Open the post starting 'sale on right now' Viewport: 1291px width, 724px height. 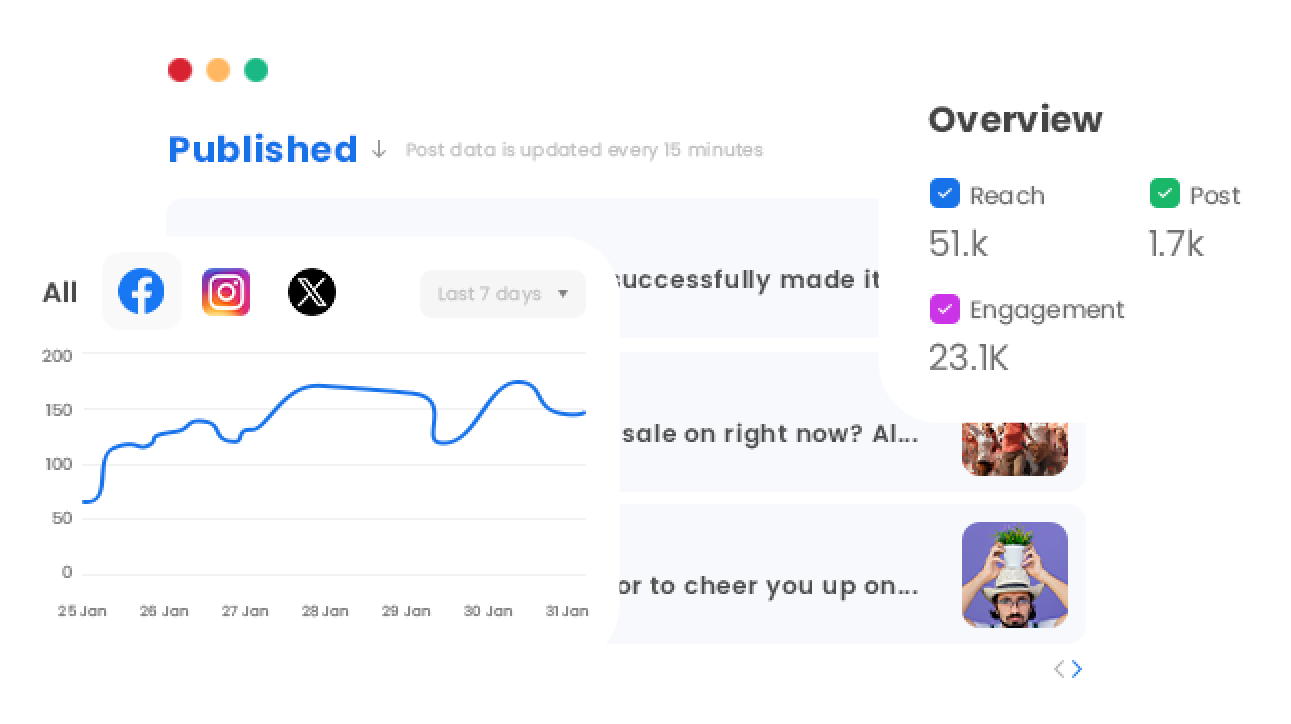click(x=769, y=434)
